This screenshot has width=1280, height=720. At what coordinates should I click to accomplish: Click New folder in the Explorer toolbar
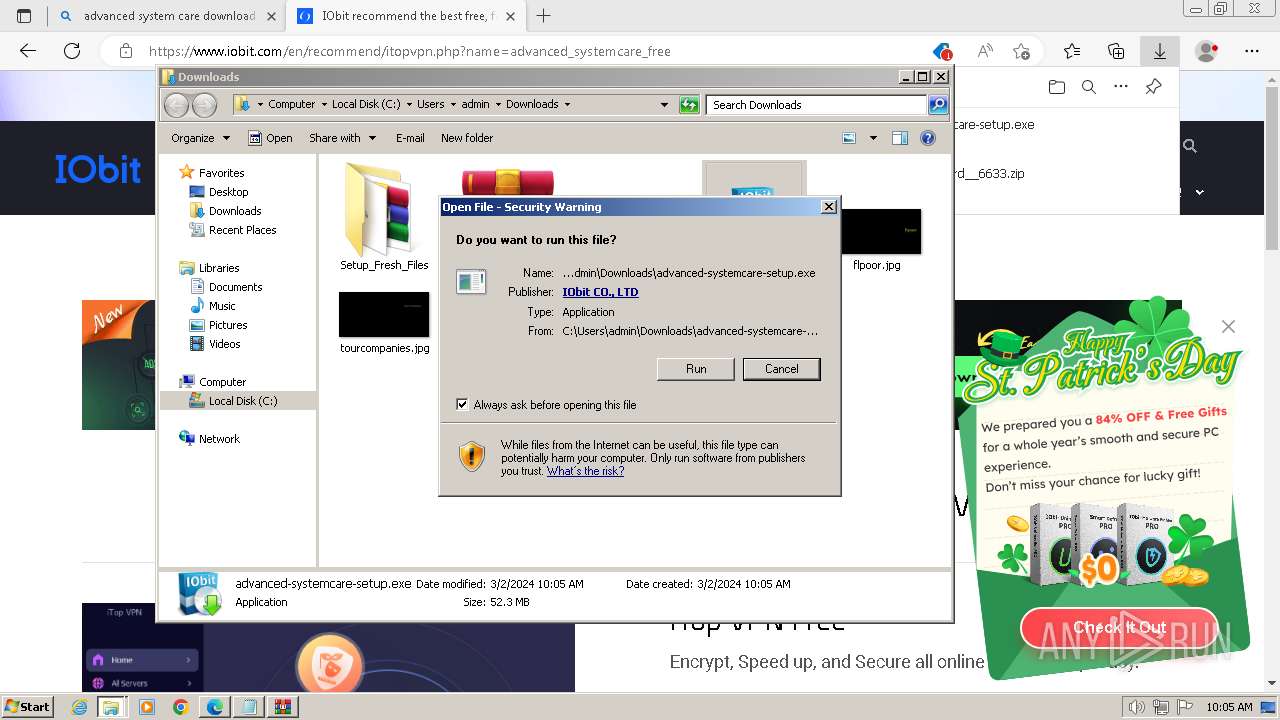coord(467,138)
